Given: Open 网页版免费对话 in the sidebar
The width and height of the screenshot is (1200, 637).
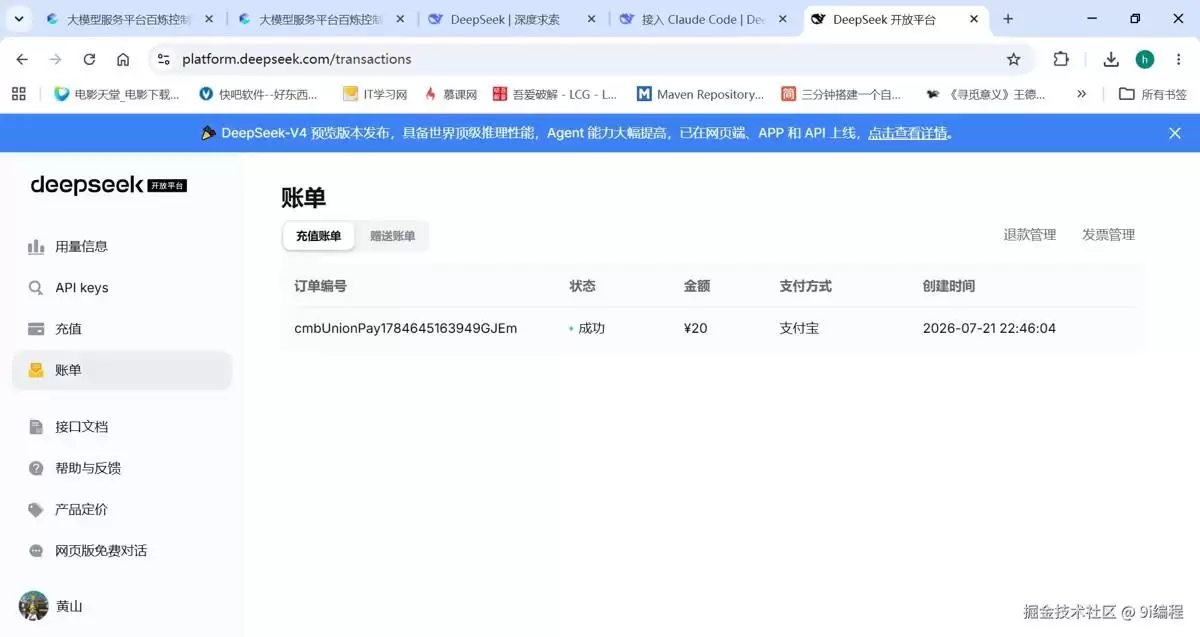Looking at the screenshot, I should 122,551.
